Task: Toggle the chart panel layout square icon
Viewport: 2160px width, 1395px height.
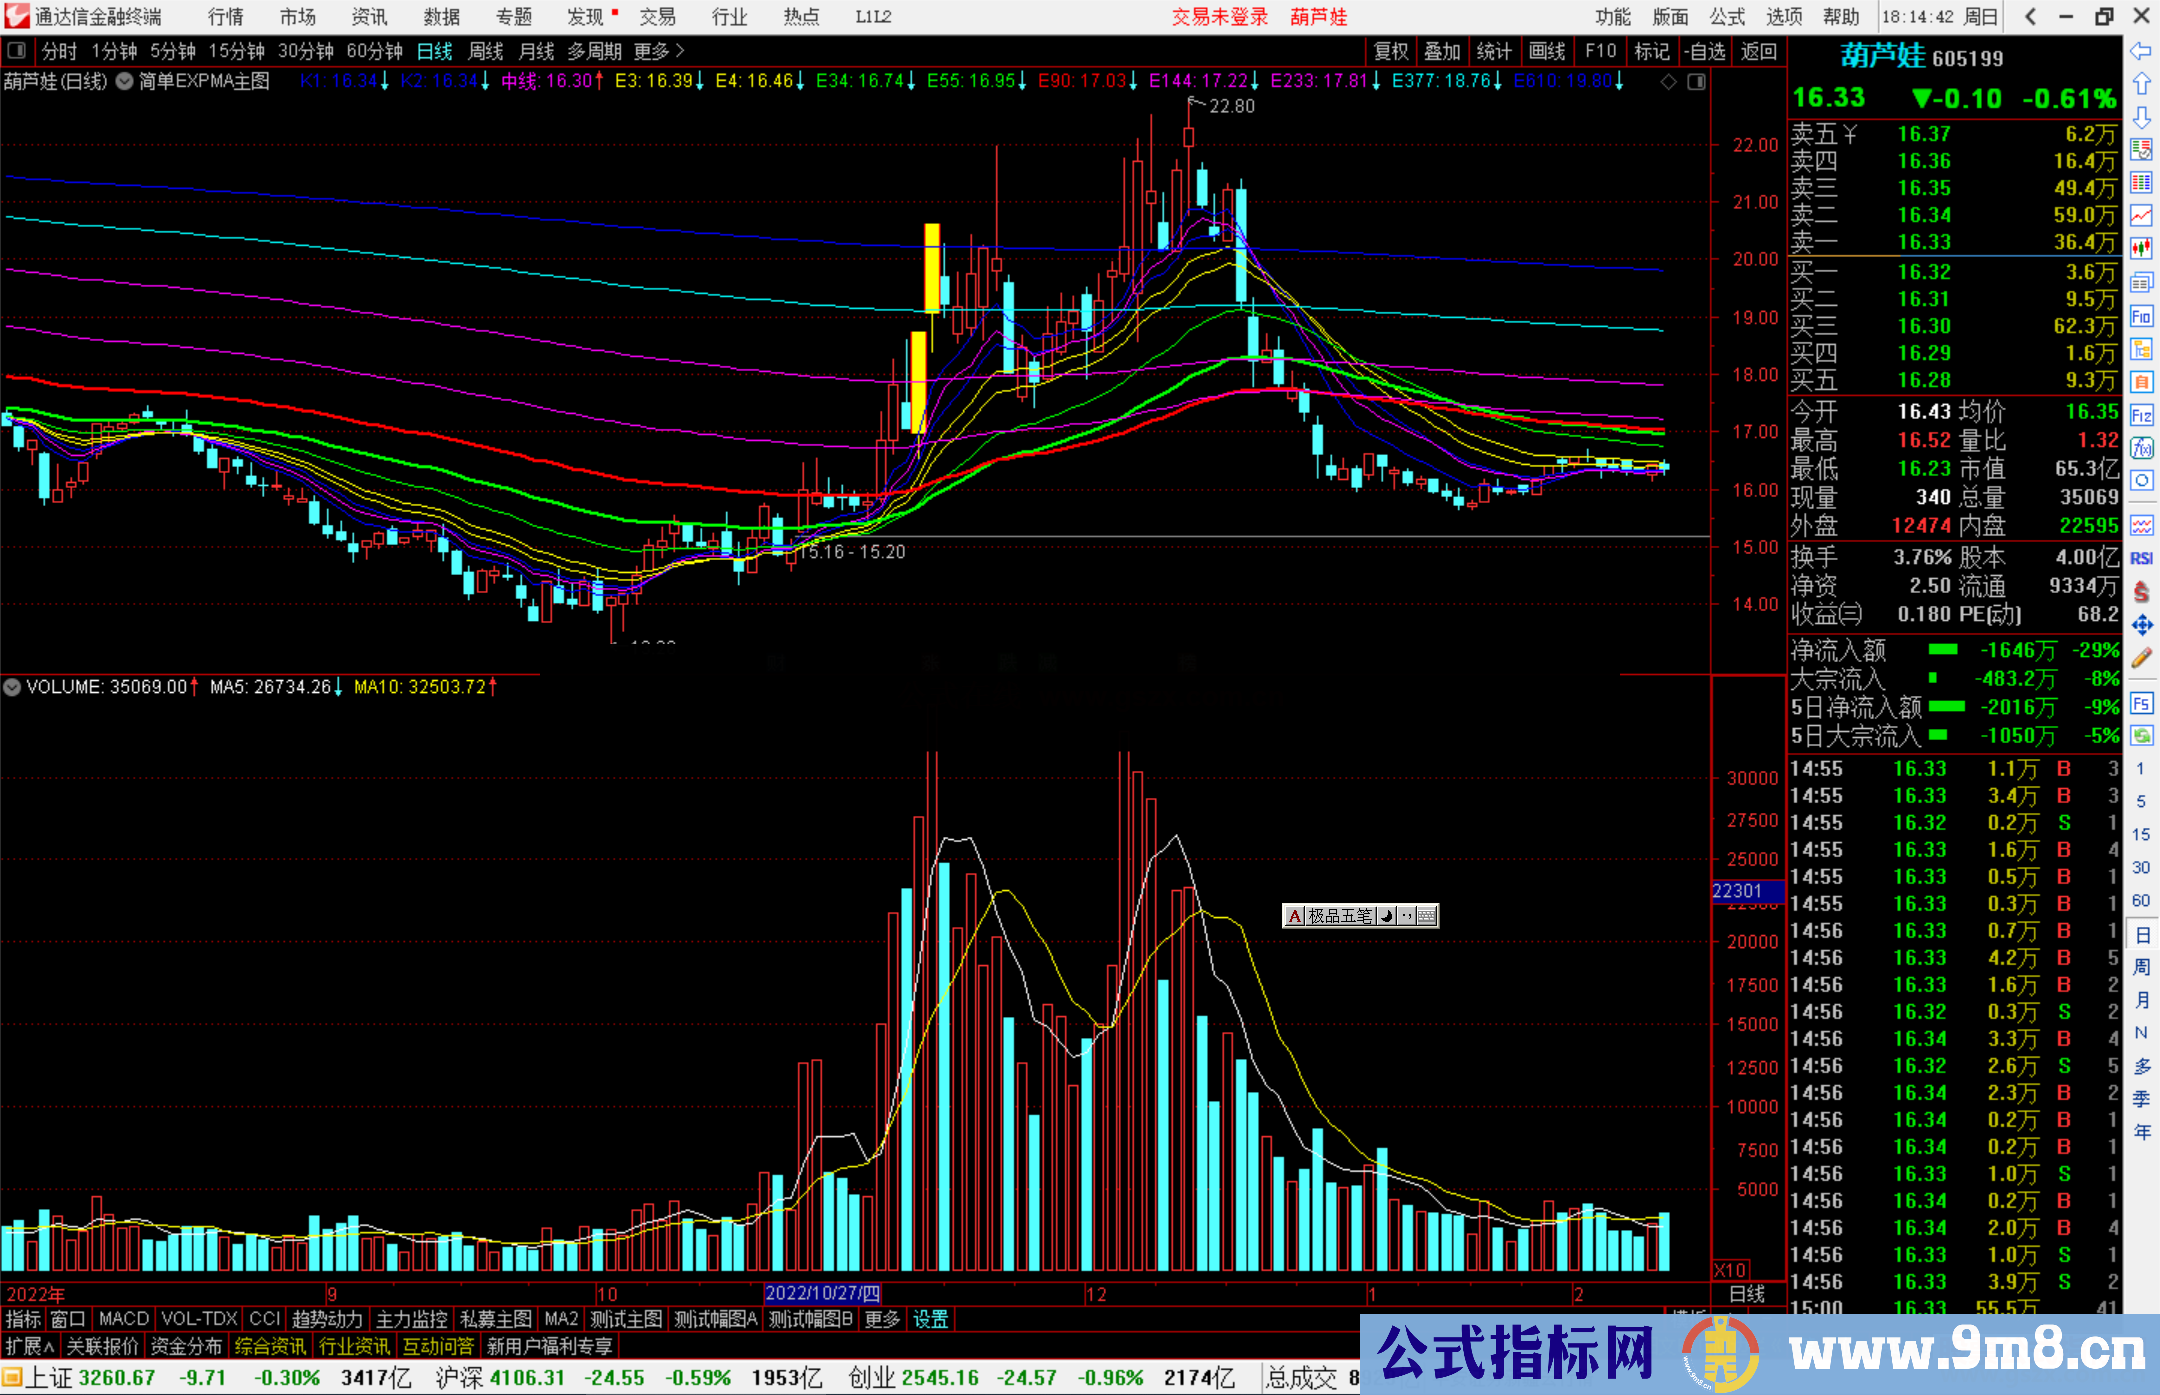Action: coord(1697,82)
